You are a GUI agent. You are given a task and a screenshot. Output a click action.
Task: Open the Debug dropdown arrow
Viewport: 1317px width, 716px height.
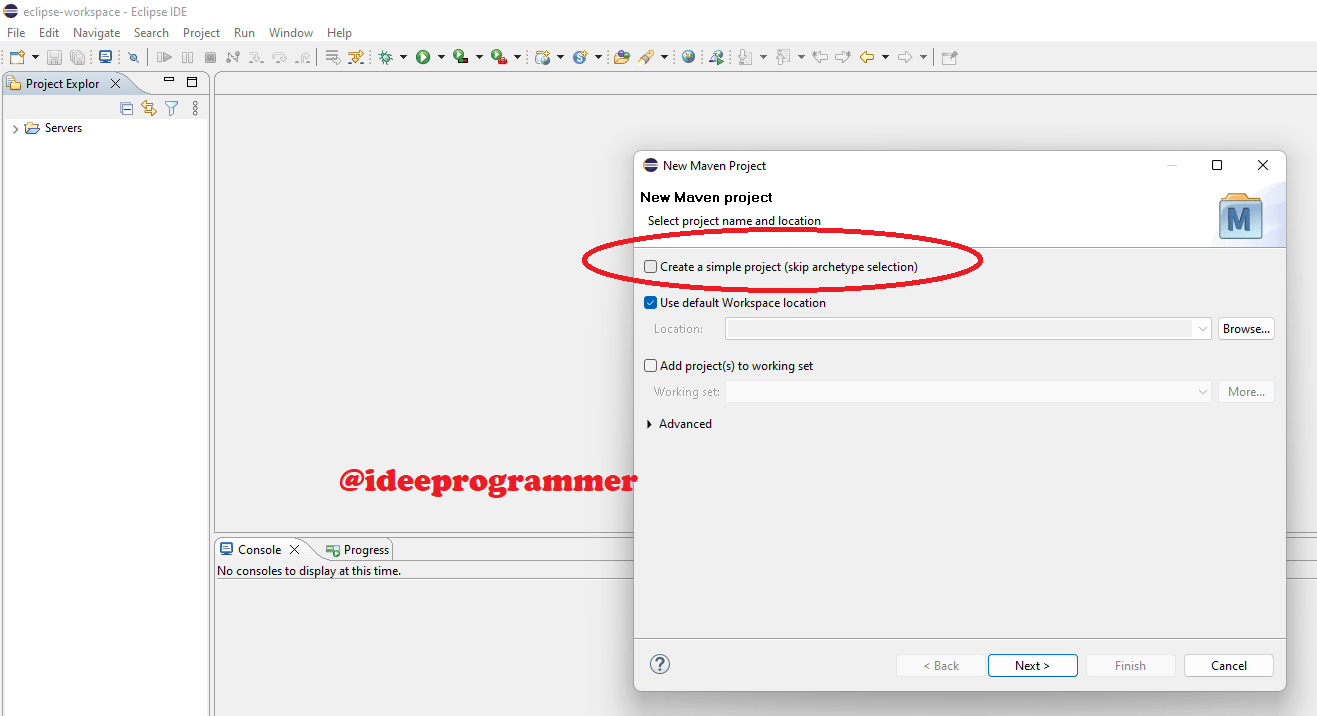(403, 57)
